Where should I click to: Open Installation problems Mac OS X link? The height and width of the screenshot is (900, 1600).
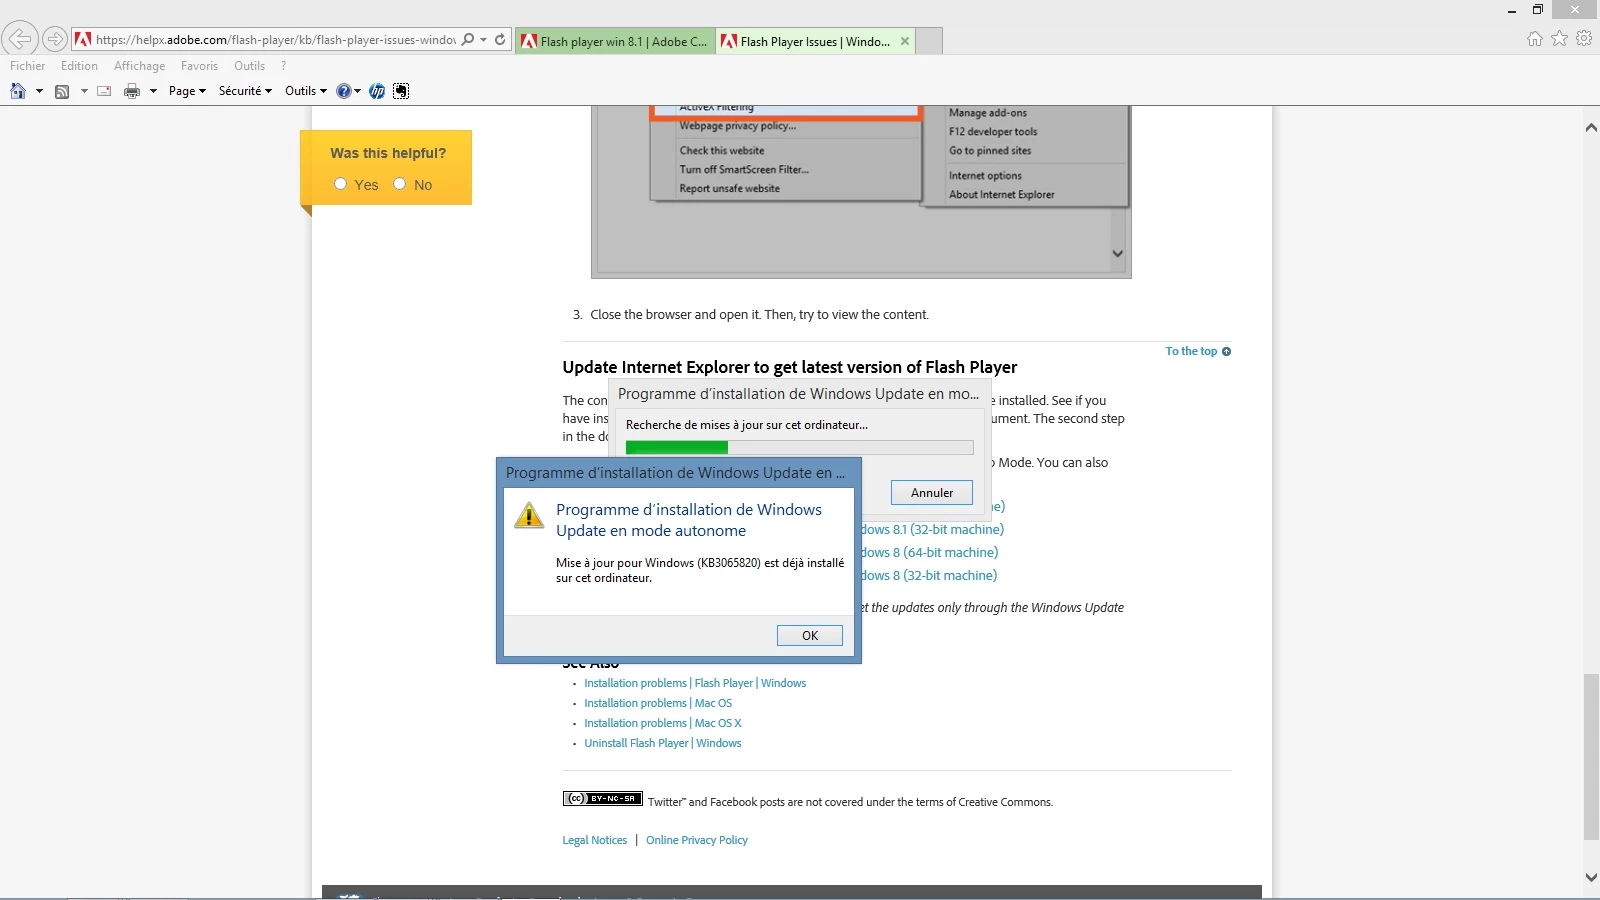click(x=663, y=723)
